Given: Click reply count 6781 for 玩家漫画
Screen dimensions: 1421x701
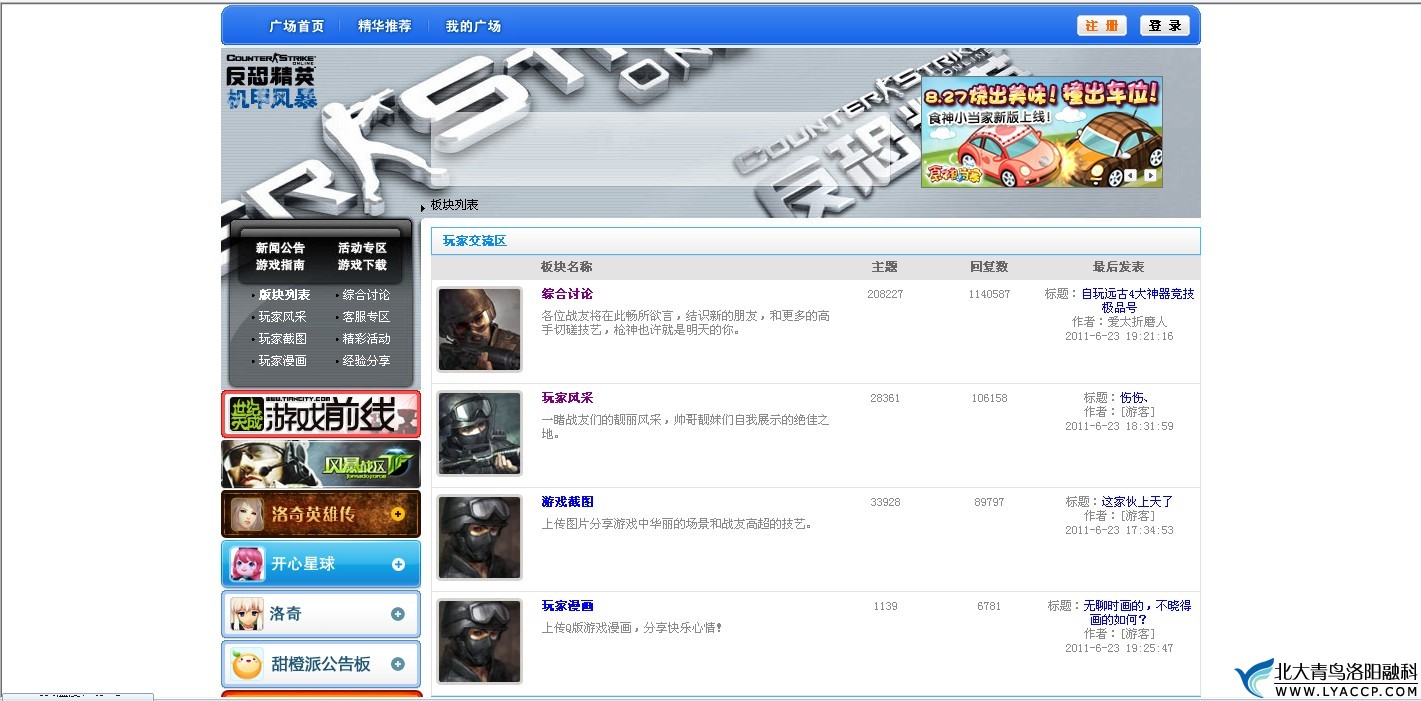Looking at the screenshot, I should point(989,606).
